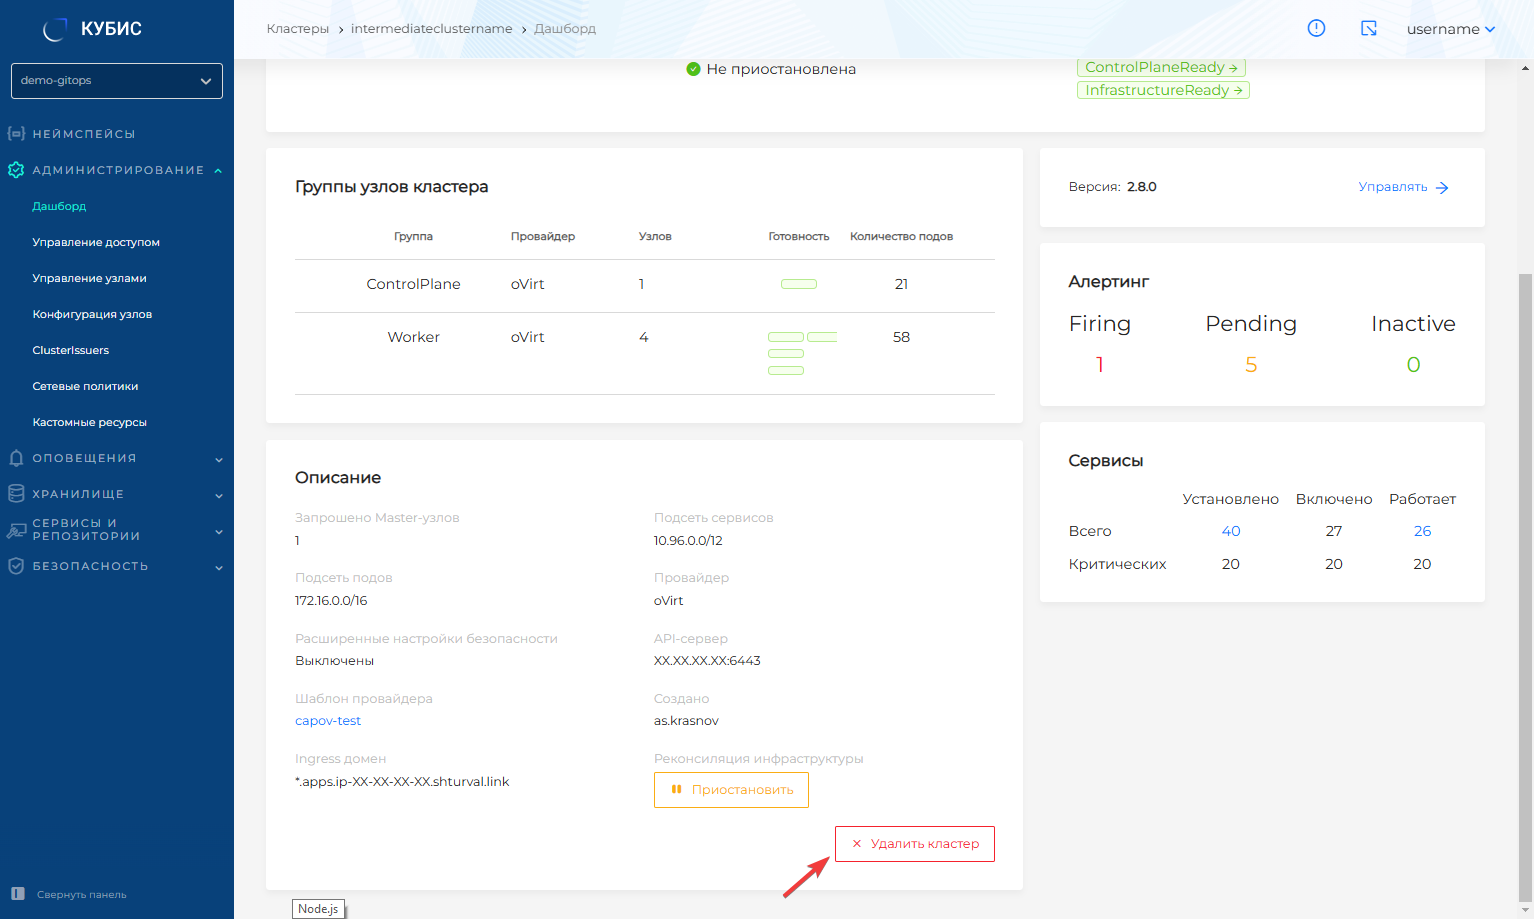Image resolution: width=1534 pixels, height=919 pixels.
Task: Click the Администрирование gear icon
Action: pos(16,170)
